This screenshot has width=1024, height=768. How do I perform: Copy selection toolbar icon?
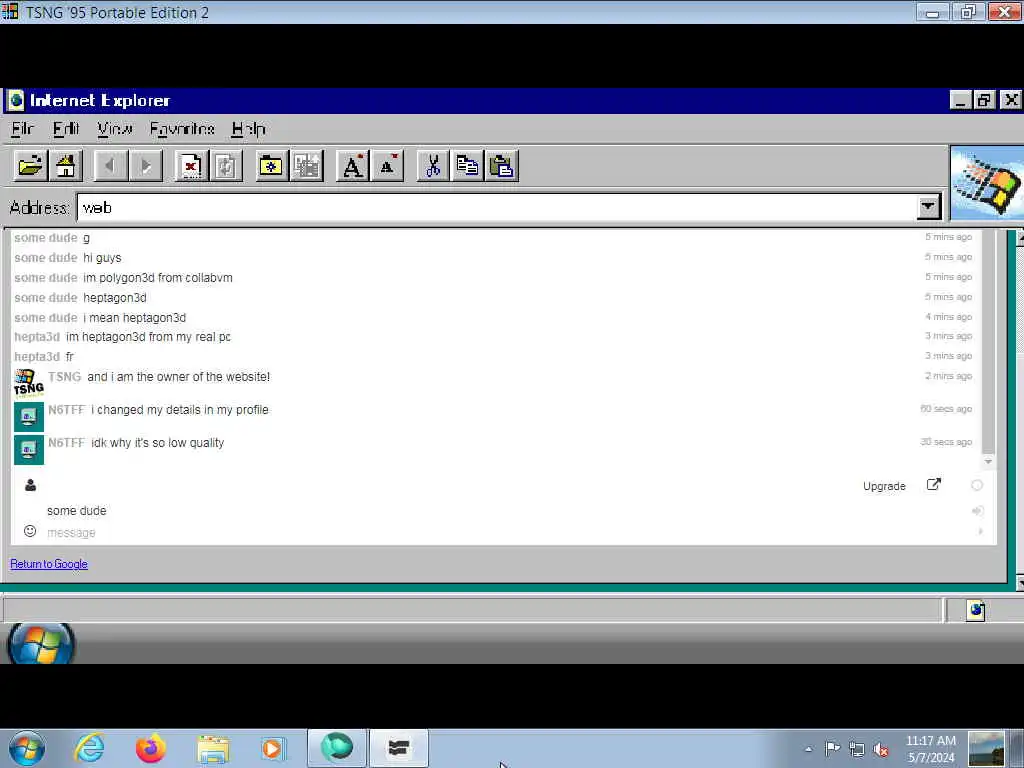coord(468,166)
